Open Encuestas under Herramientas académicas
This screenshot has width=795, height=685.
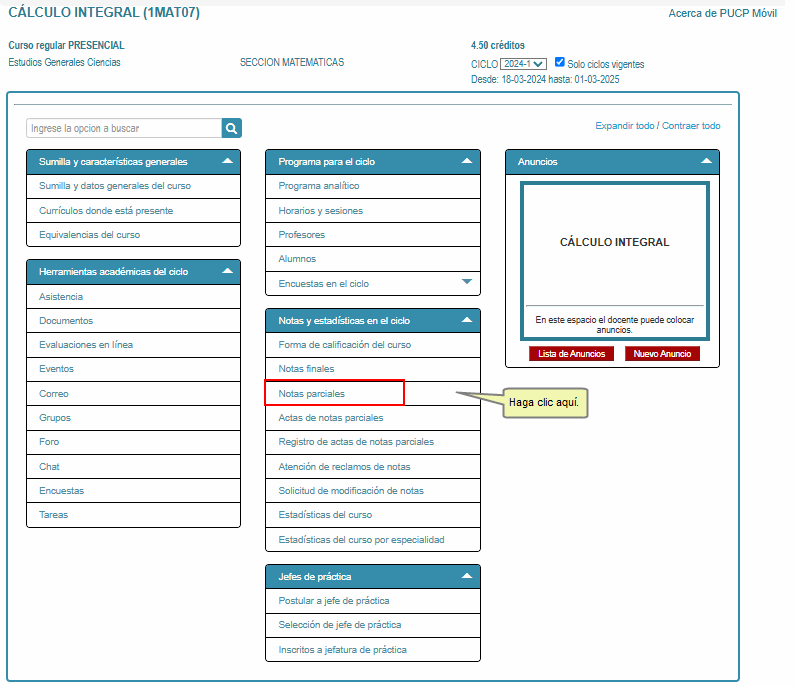133,491
